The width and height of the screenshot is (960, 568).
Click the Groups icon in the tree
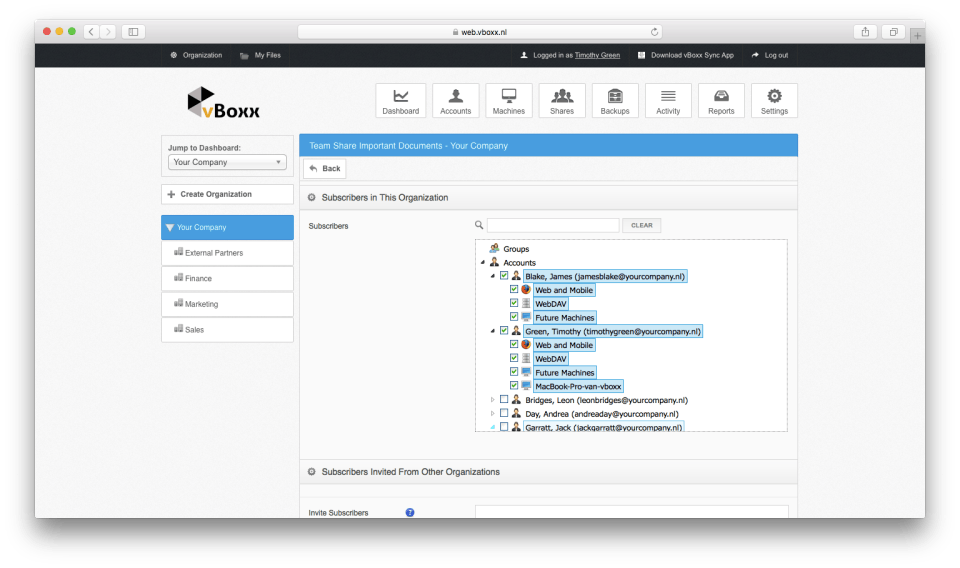click(x=494, y=248)
